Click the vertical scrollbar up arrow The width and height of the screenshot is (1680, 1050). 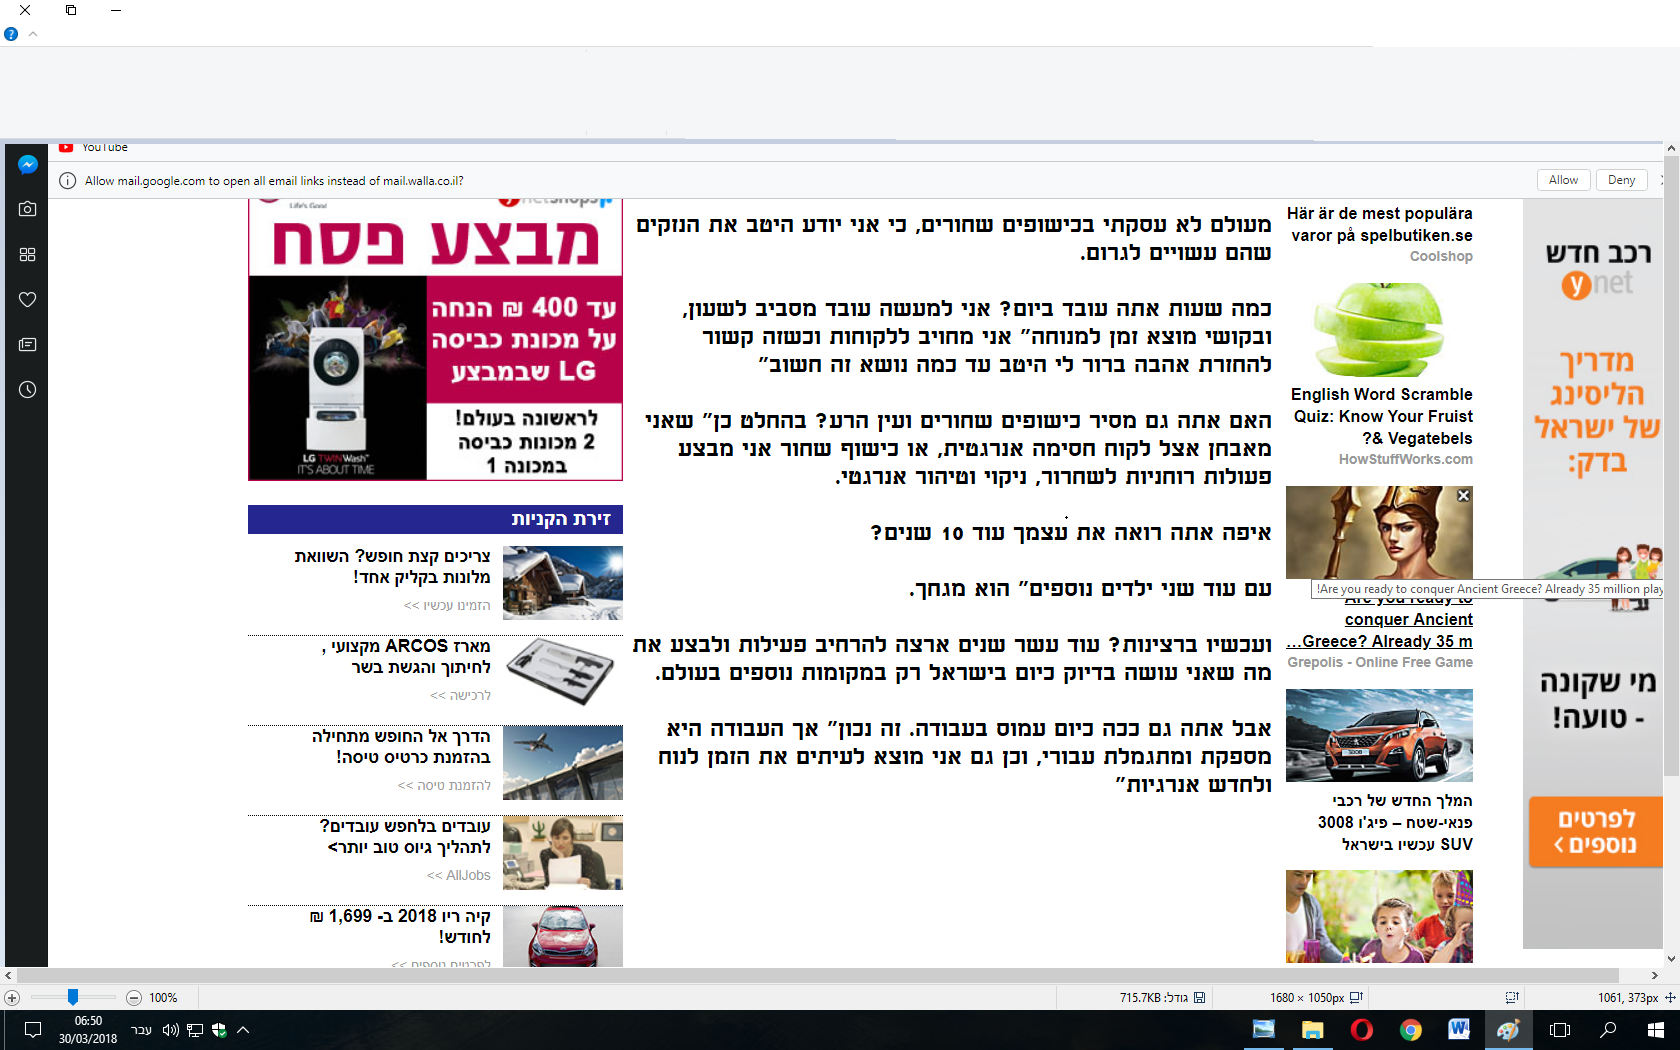1671,148
